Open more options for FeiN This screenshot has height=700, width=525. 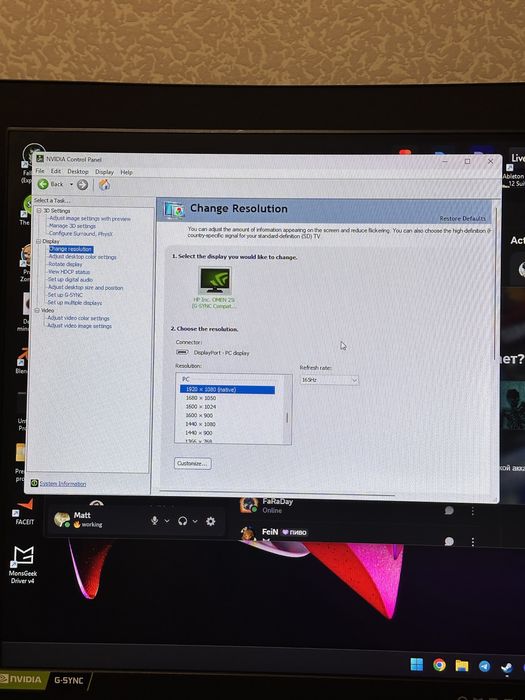point(473,542)
